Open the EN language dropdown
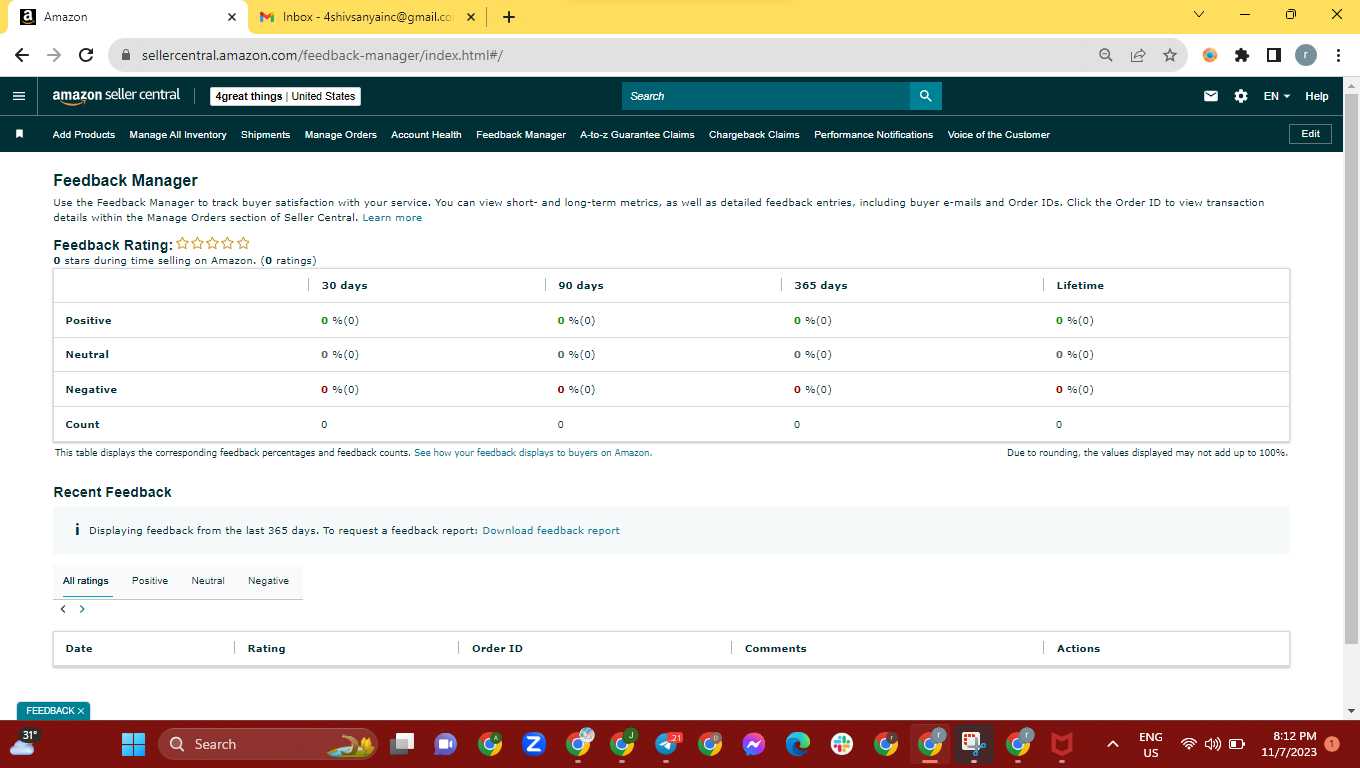This screenshot has height=768, width=1360. [1277, 96]
